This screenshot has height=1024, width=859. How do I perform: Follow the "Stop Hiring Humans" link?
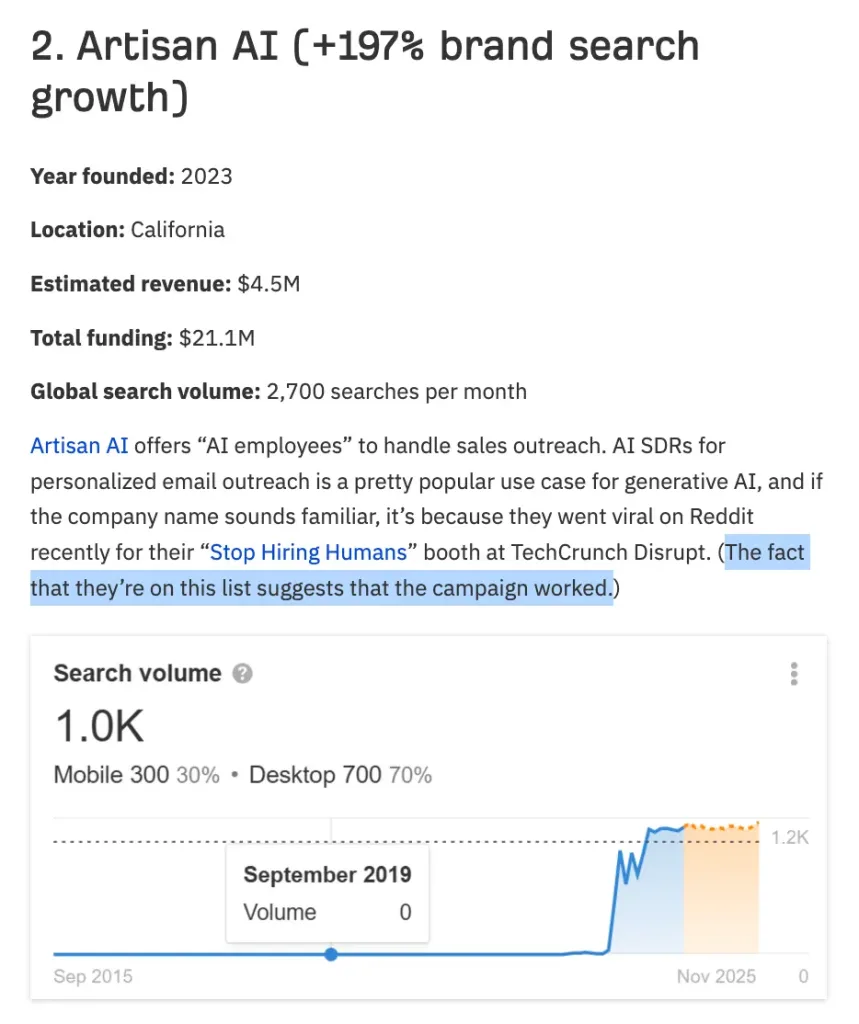(x=308, y=552)
